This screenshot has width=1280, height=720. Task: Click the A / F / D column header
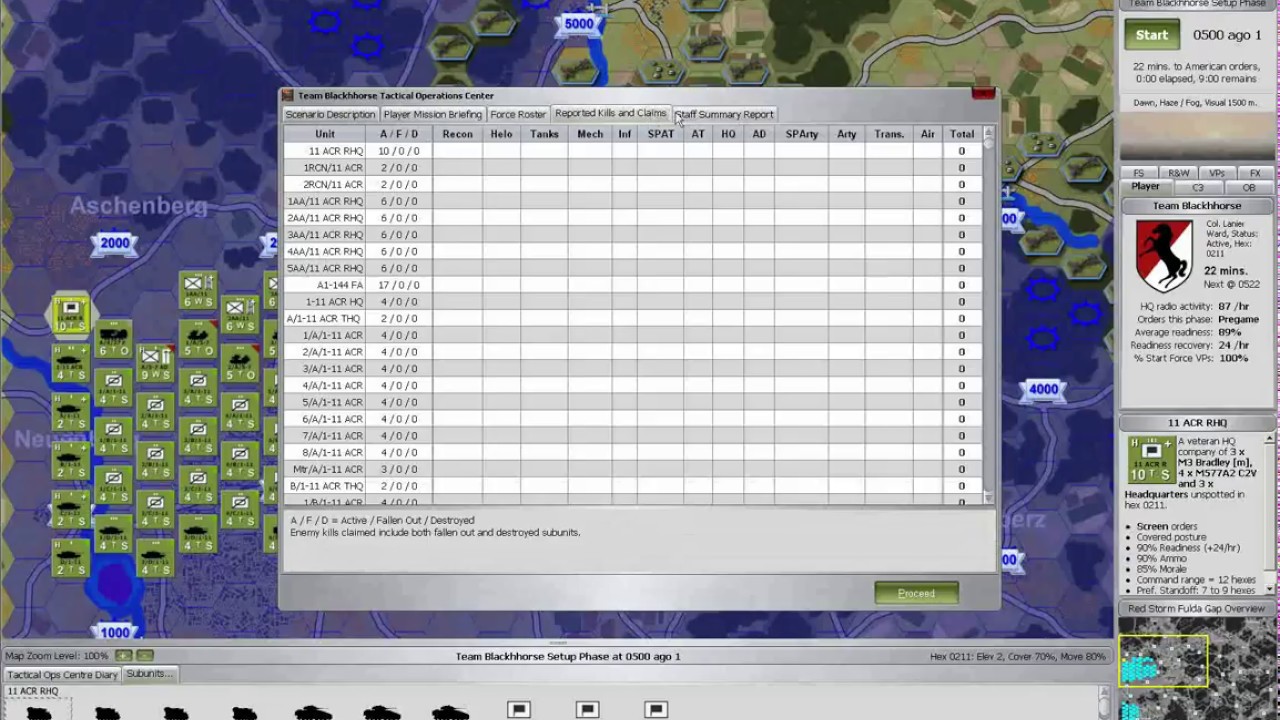pos(399,134)
